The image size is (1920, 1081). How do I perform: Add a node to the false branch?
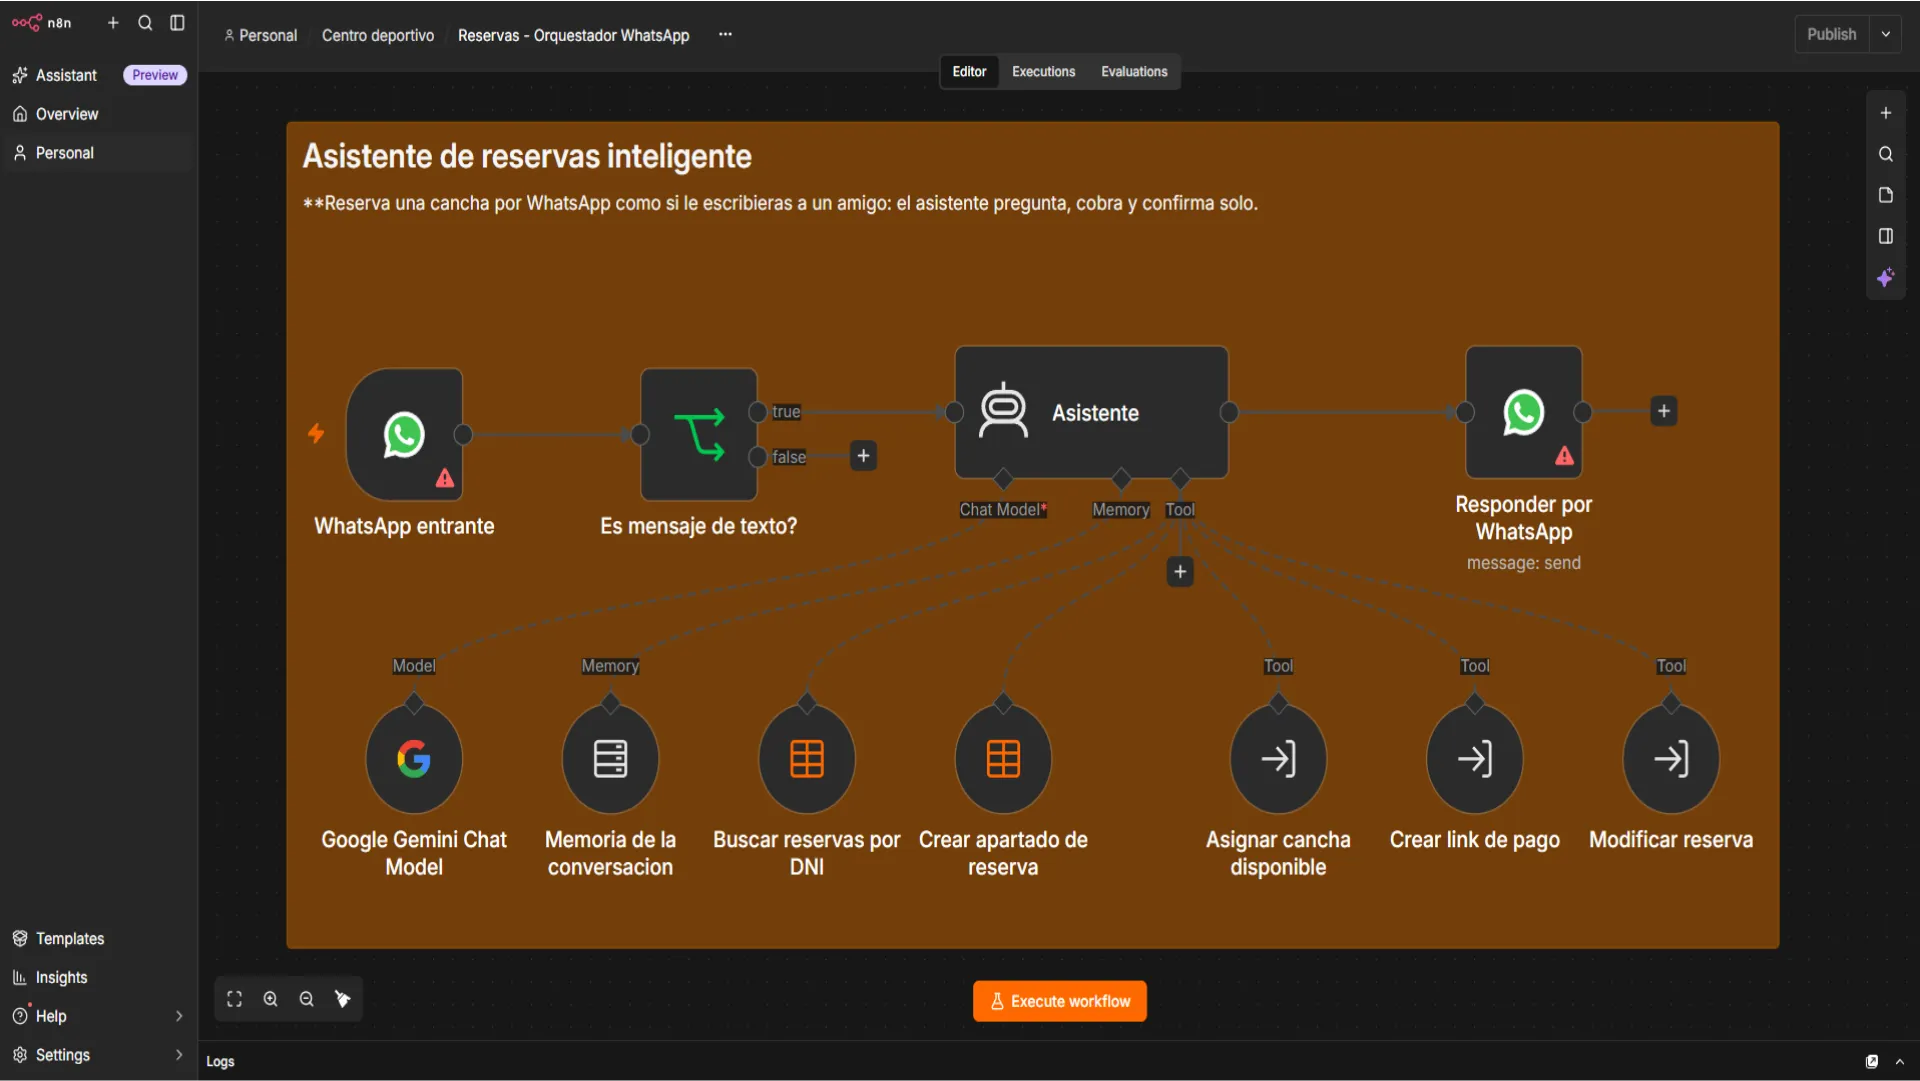coord(863,456)
